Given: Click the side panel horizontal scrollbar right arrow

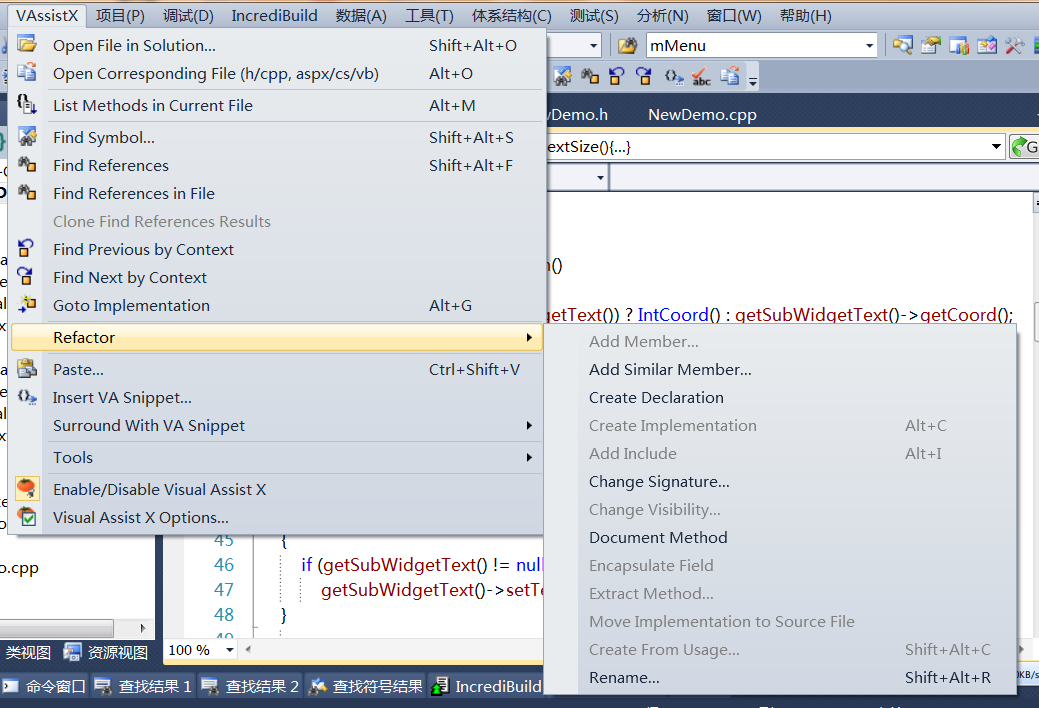Looking at the screenshot, I should [x=142, y=627].
